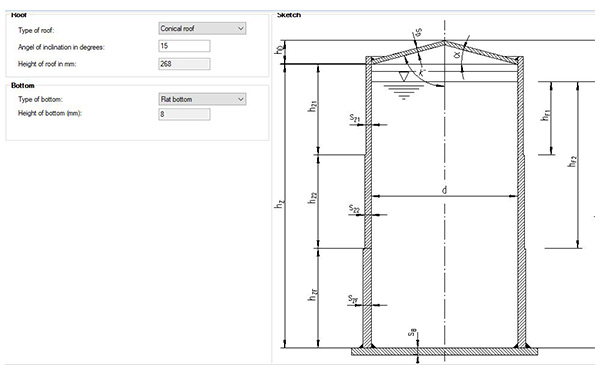Viewport: 600px width, 375px height.
Task: Click the Bottom group header
Action: click(x=23, y=85)
